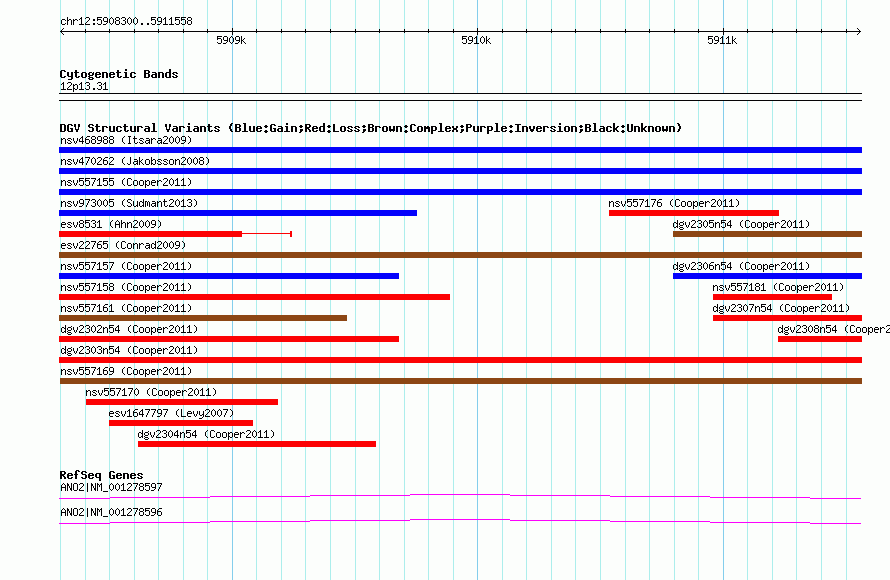Click the DGV Structural Variants track title
This screenshot has height=580, width=890.
[x=370, y=128]
